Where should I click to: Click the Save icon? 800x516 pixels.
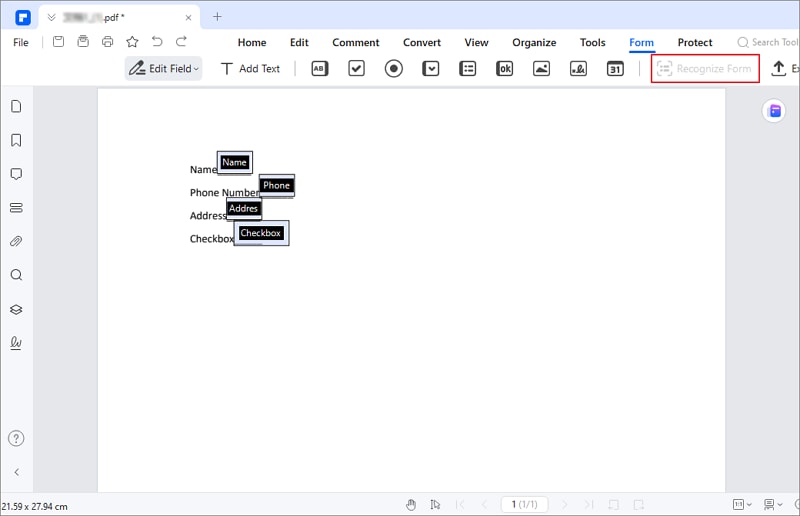pos(59,41)
